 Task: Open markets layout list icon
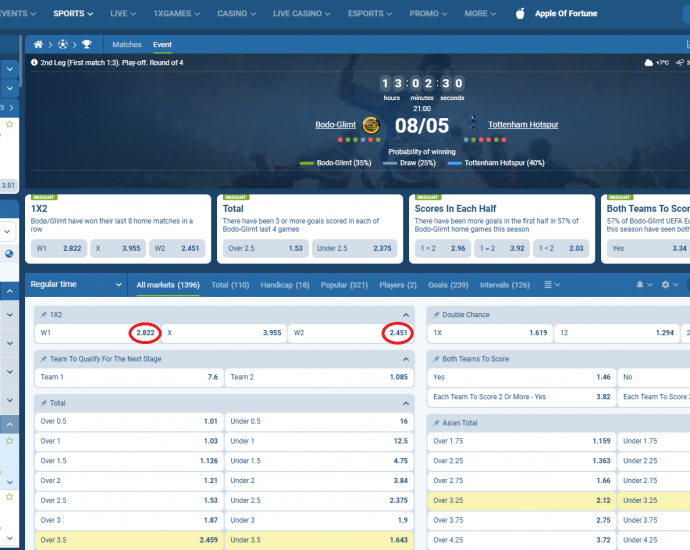[548, 285]
